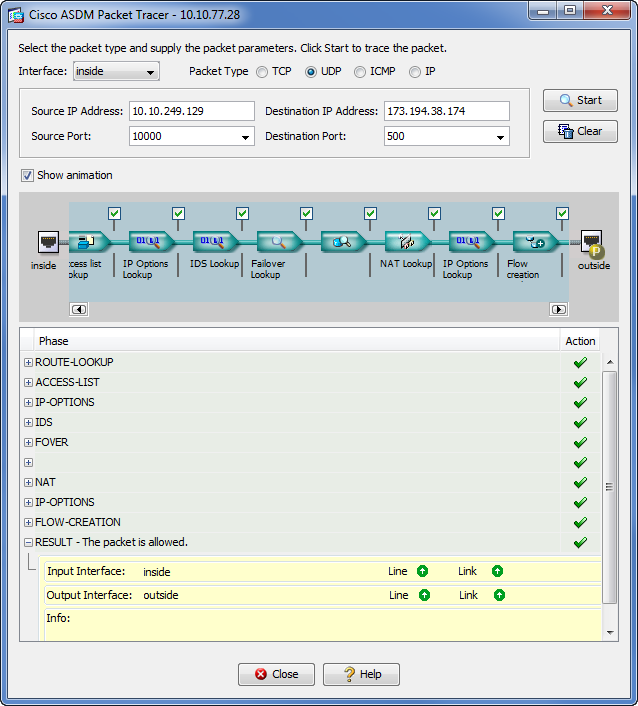Open the Destination Port dropdown
638x706 pixels.
coord(500,136)
